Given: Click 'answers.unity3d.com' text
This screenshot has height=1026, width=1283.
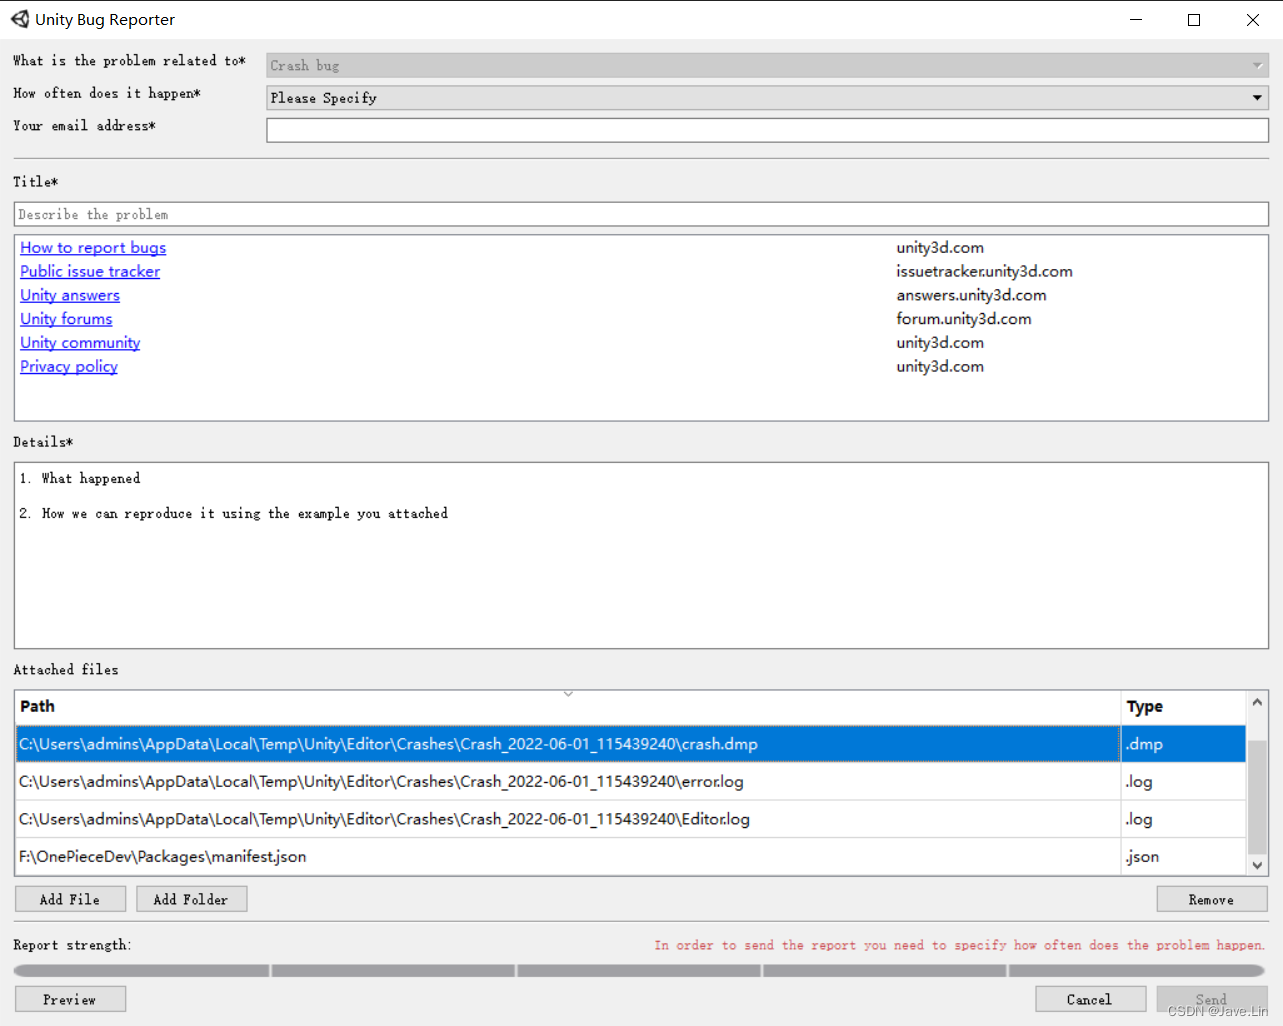Looking at the screenshot, I should click(971, 295).
